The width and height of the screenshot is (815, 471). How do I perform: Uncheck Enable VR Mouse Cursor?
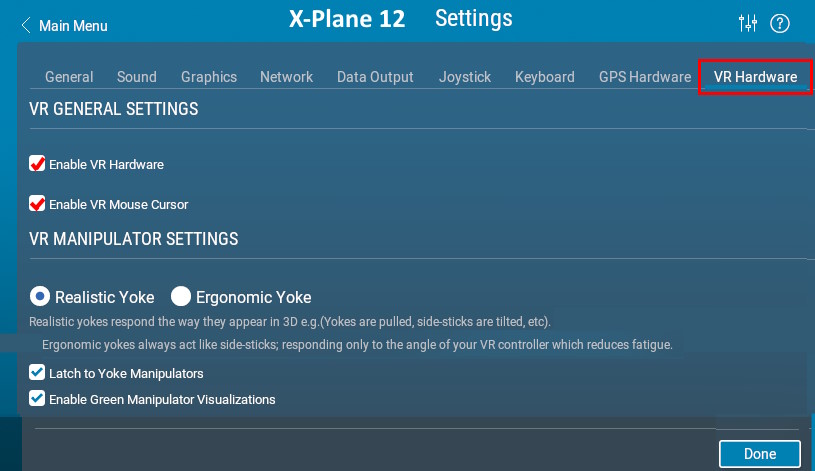38,204
